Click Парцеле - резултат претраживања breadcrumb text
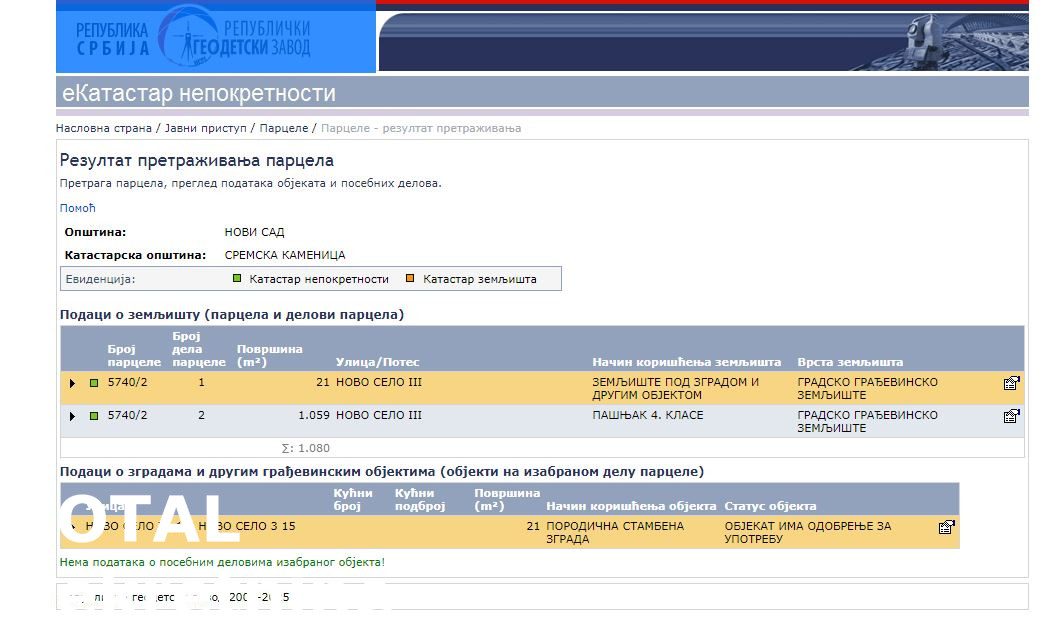 [421, 128]
